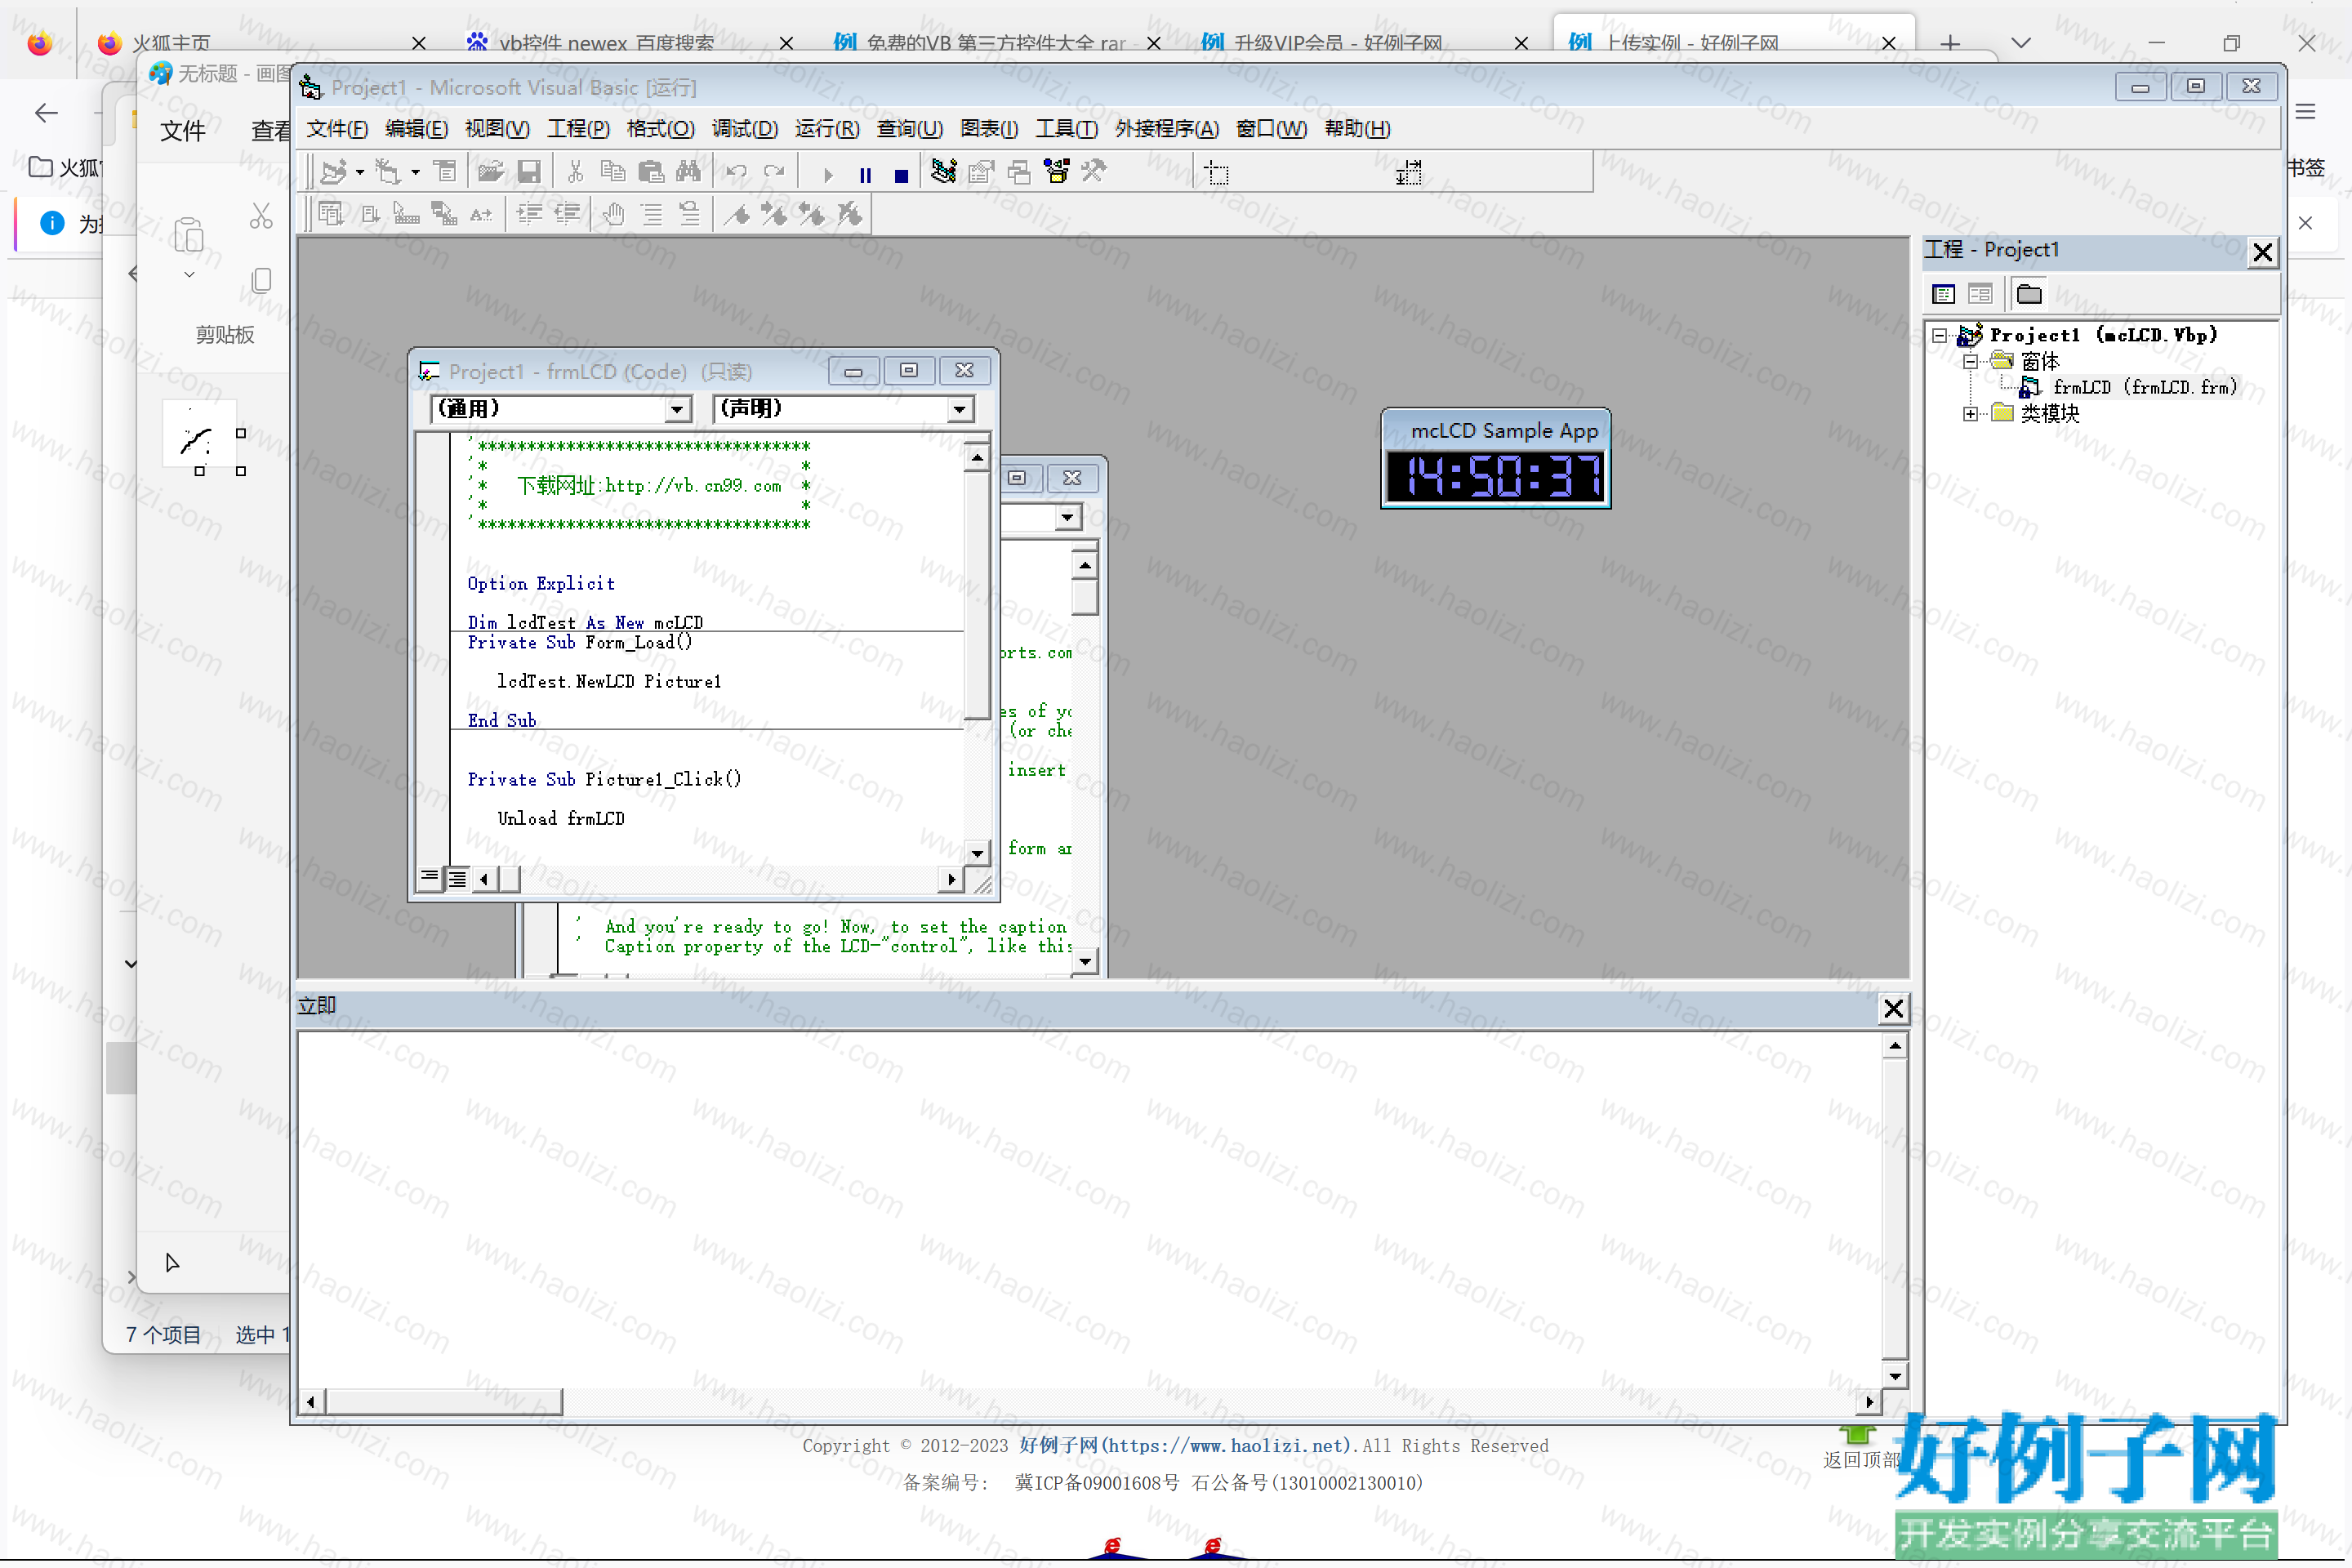Screen dimensions: 2352x1568
Task: Open the dropdown in the background code window
Action: tap(1068, 517)
